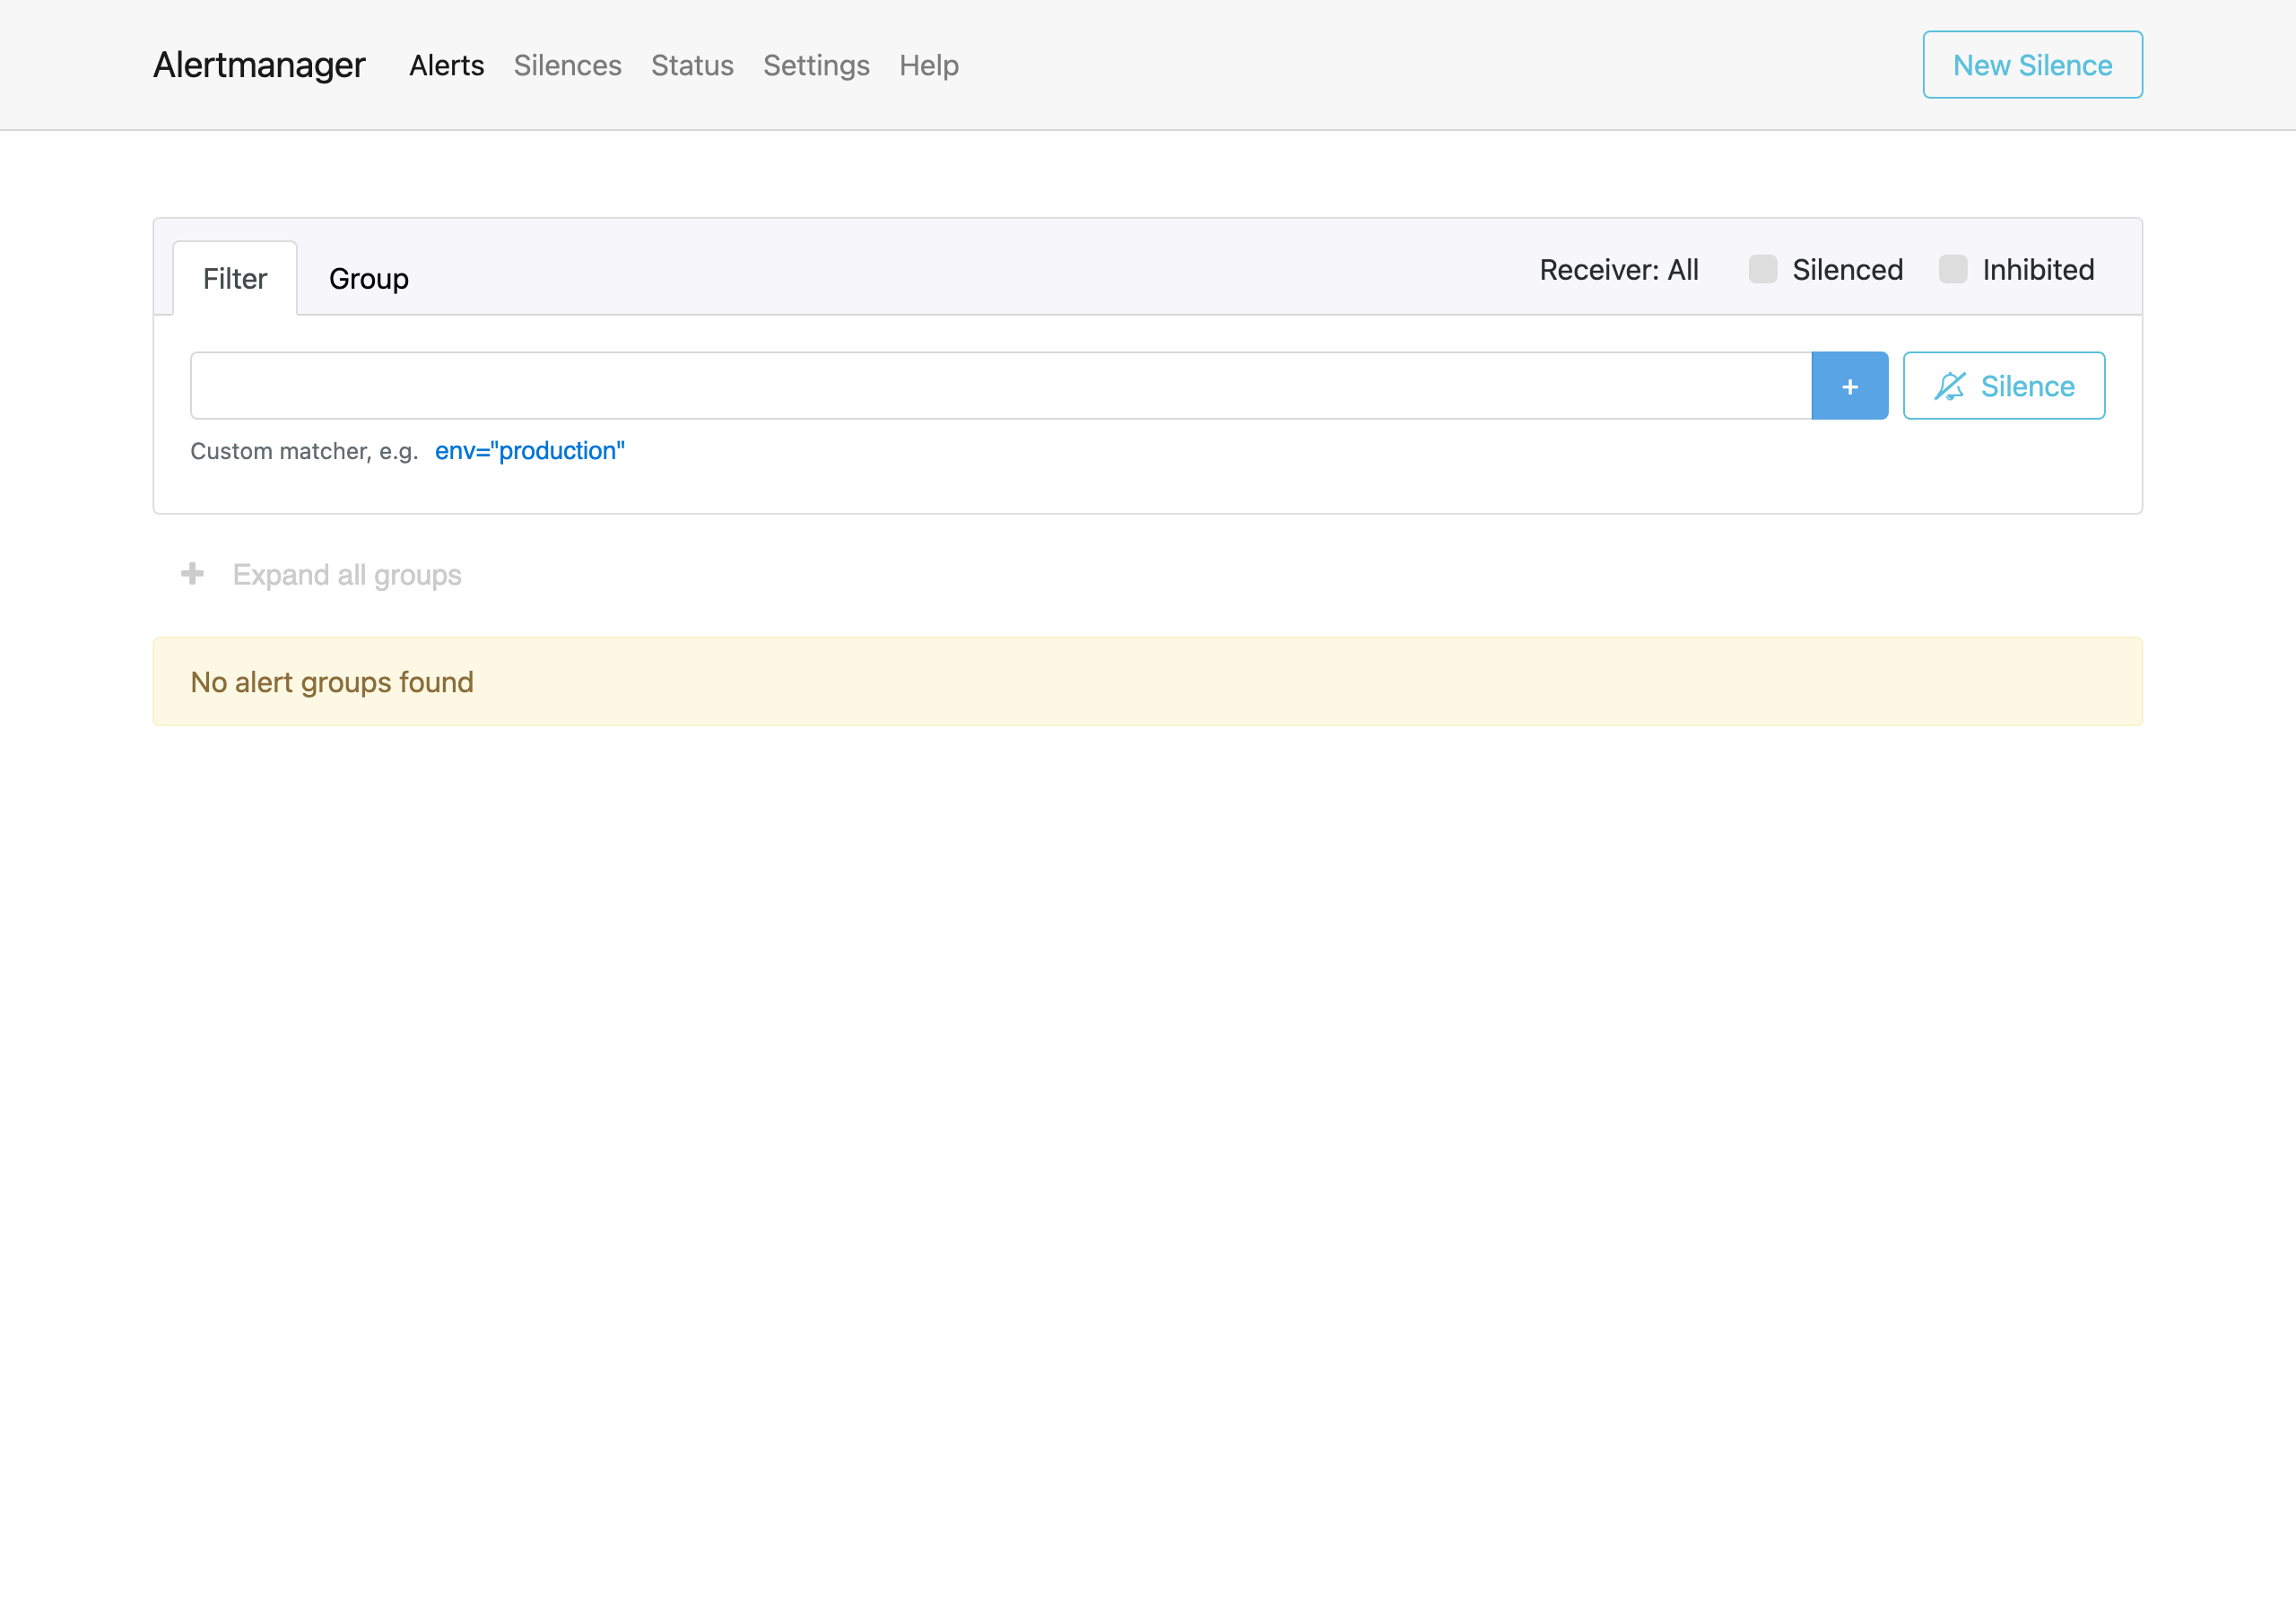
Task: Open the Receiver: All dropdown
Action: (1618, 269)
